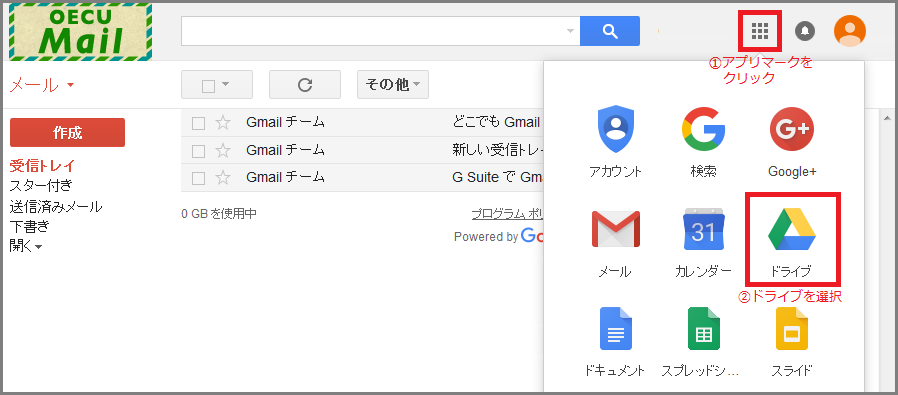Open search options dropdown arrow

click(x=570, y=31)
